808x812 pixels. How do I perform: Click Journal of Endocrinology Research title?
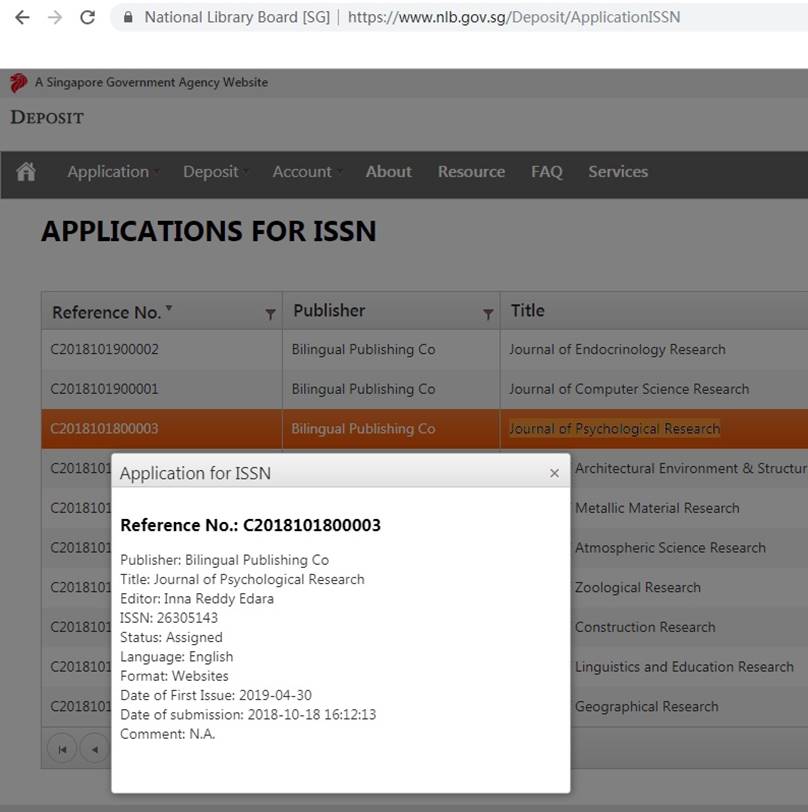pos(617,350)
